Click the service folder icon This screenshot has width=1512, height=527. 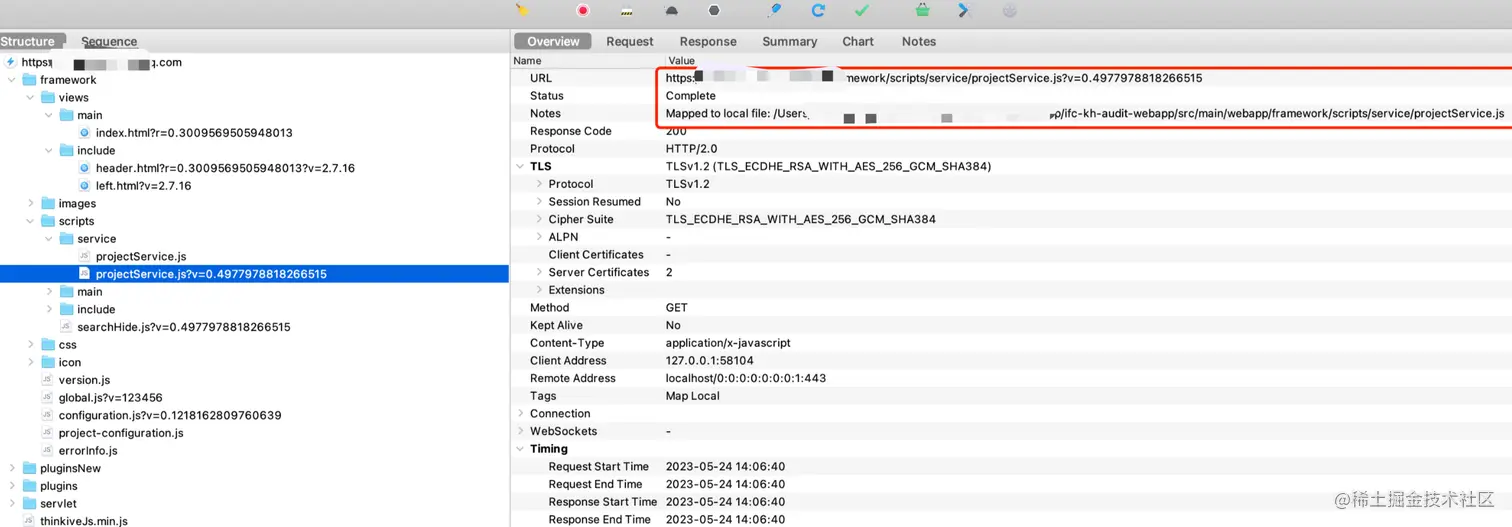pyautogui.click(x=67, y=239)
